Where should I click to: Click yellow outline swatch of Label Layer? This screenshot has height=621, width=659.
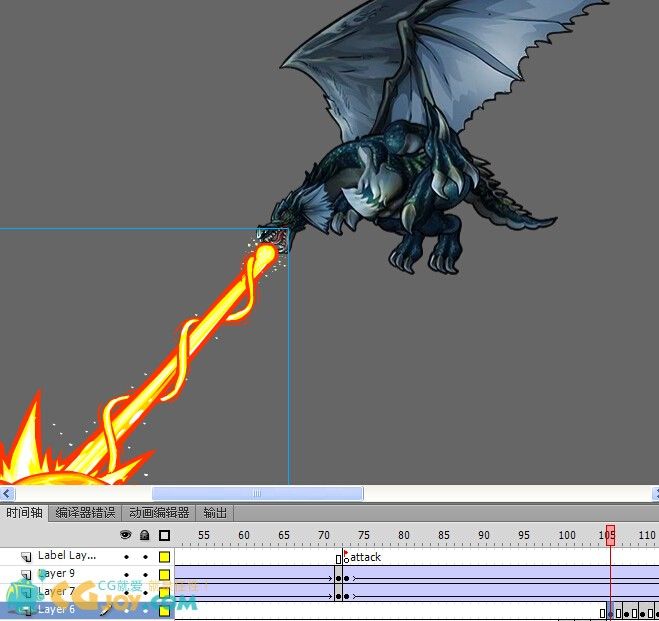click(164, 557)
